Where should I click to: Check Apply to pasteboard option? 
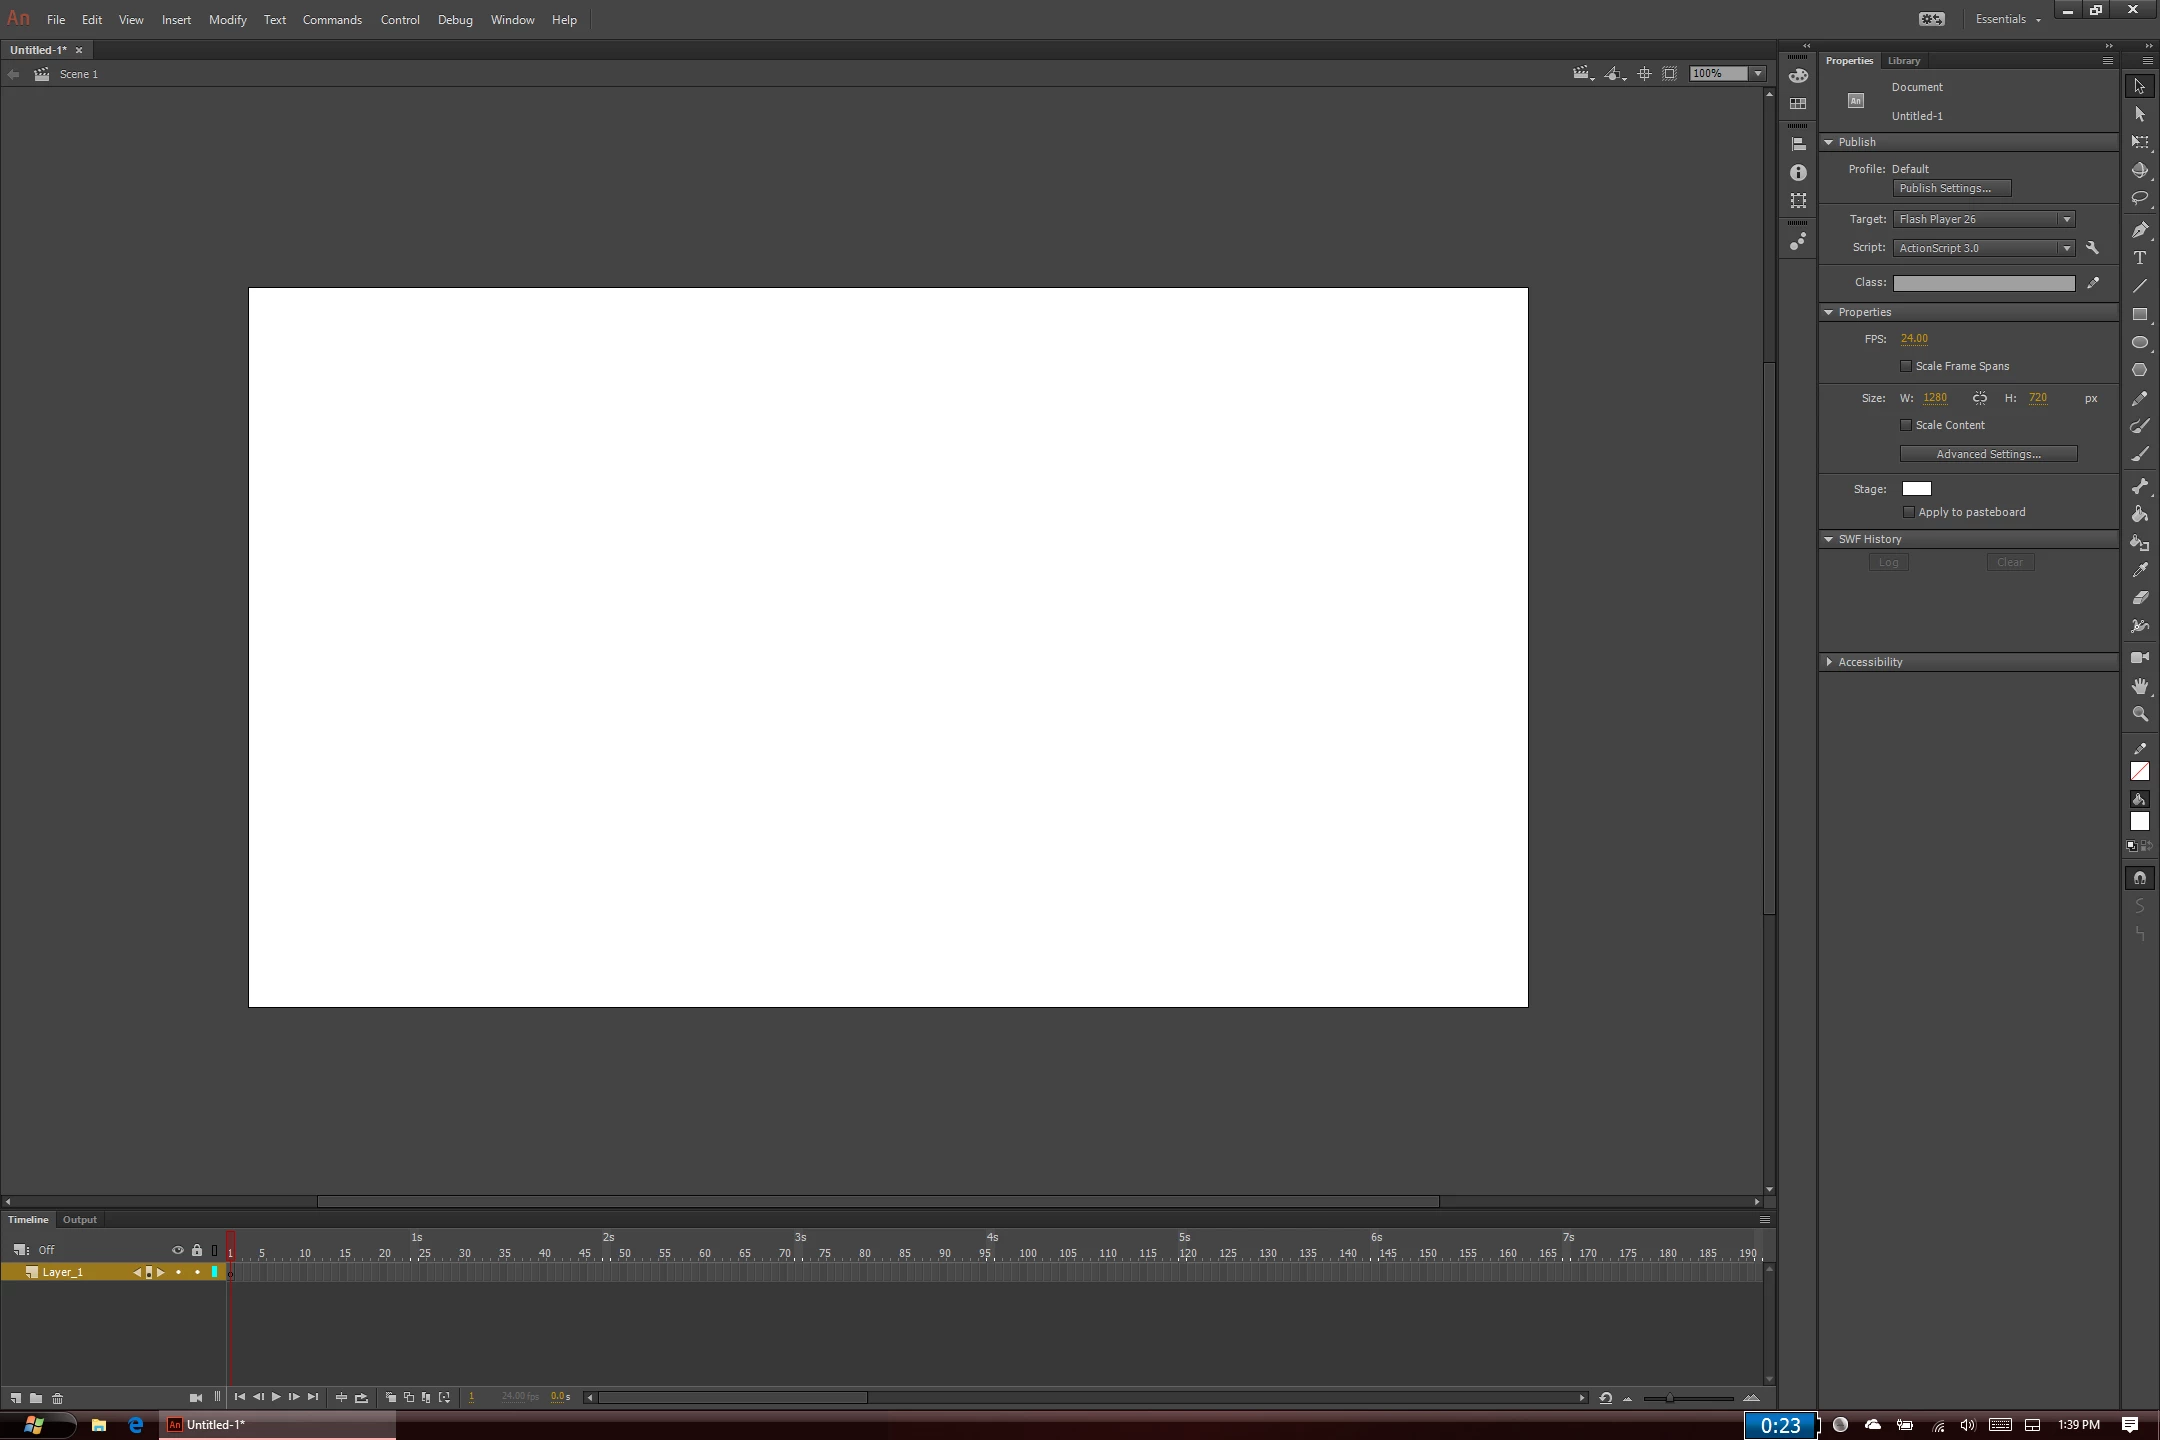pyautogui.click(x=1909, y=512)
